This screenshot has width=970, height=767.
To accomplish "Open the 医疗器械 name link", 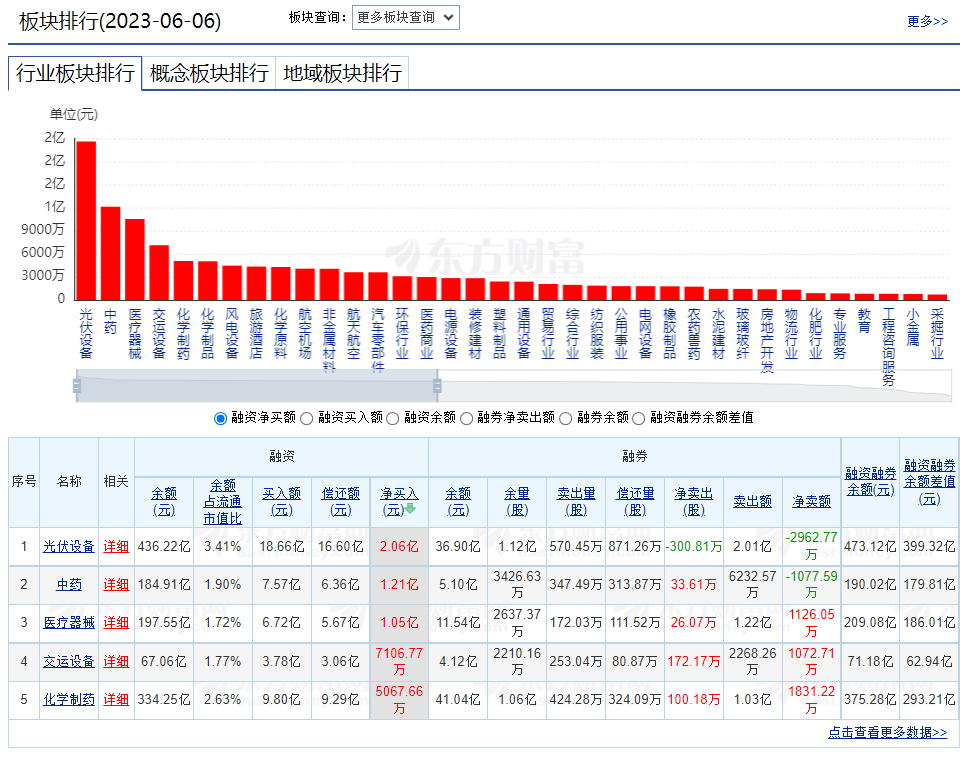I will tap(69, 623).
